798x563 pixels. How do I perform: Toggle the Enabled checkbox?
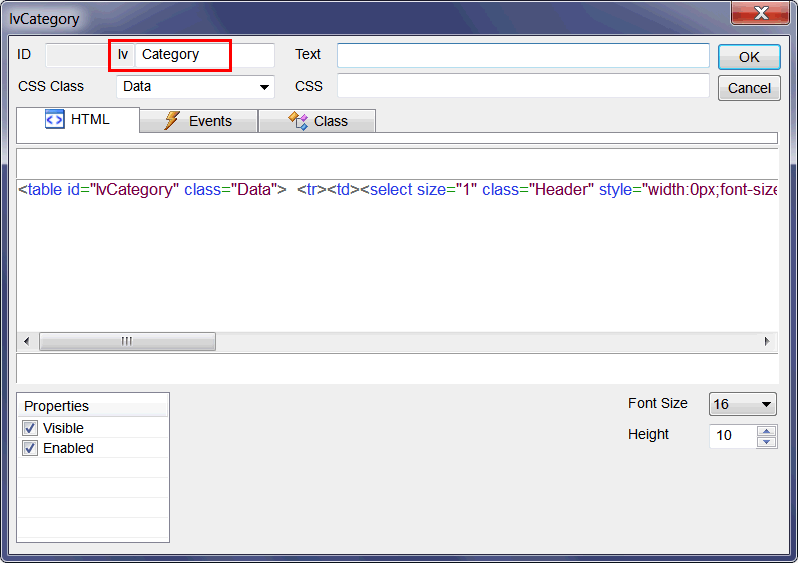point(30,448)
